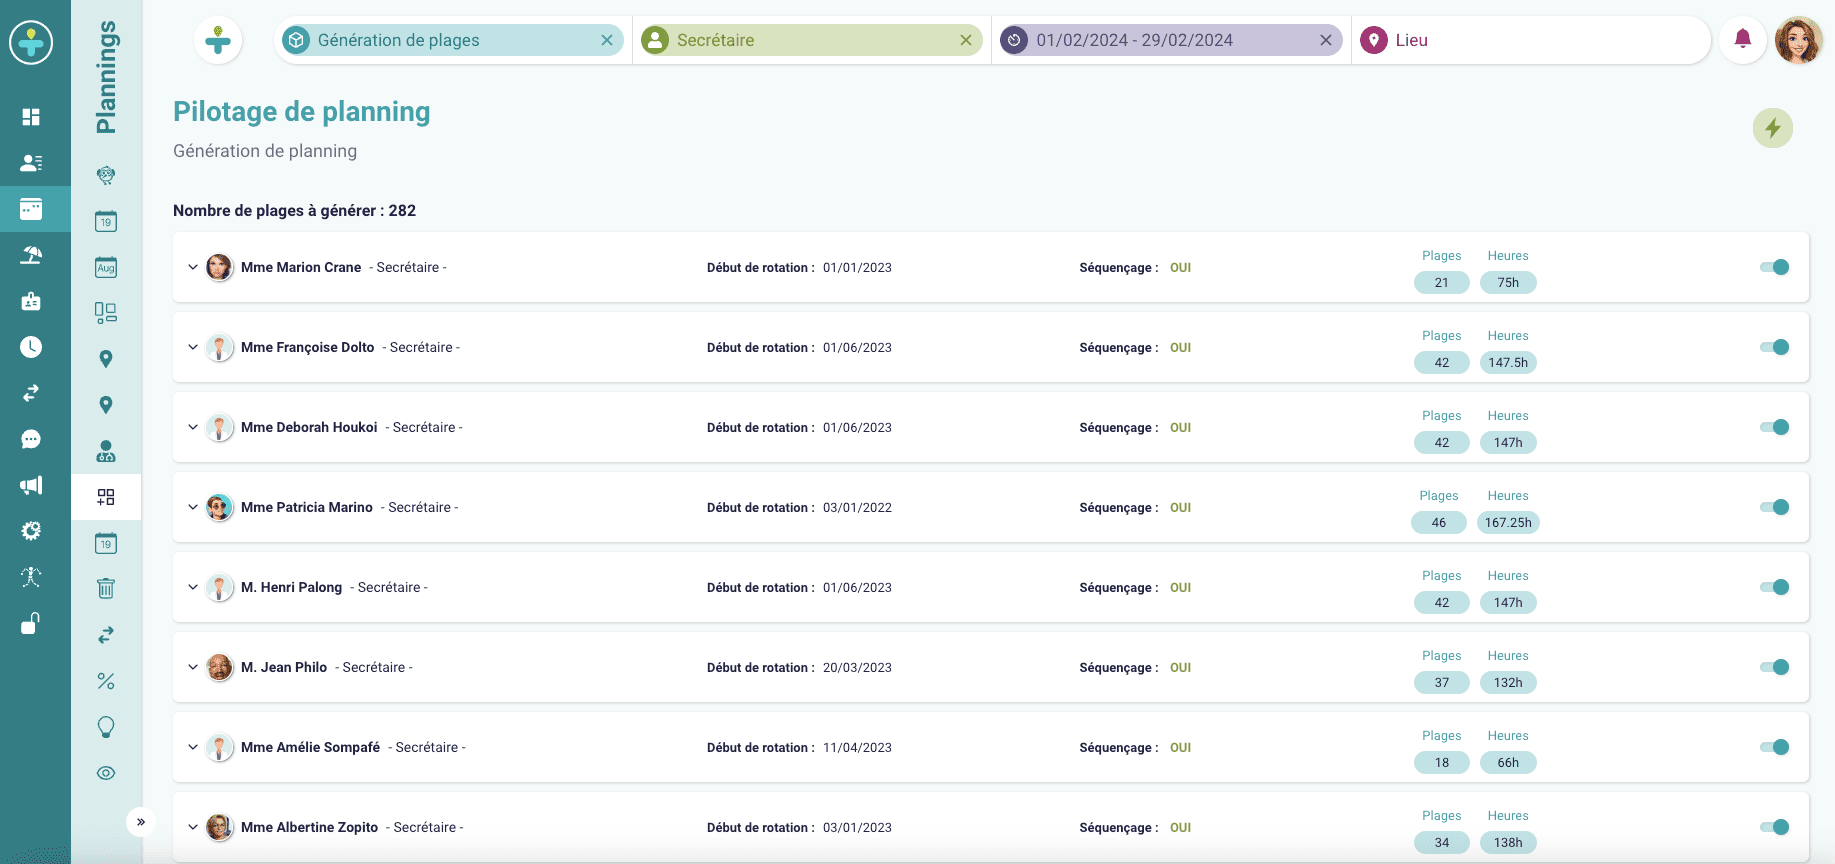This screenshot has width=1835, height=864.
Task: Toggle off Mme Marion Crane switch
Action: click(x=1775, y=267)
